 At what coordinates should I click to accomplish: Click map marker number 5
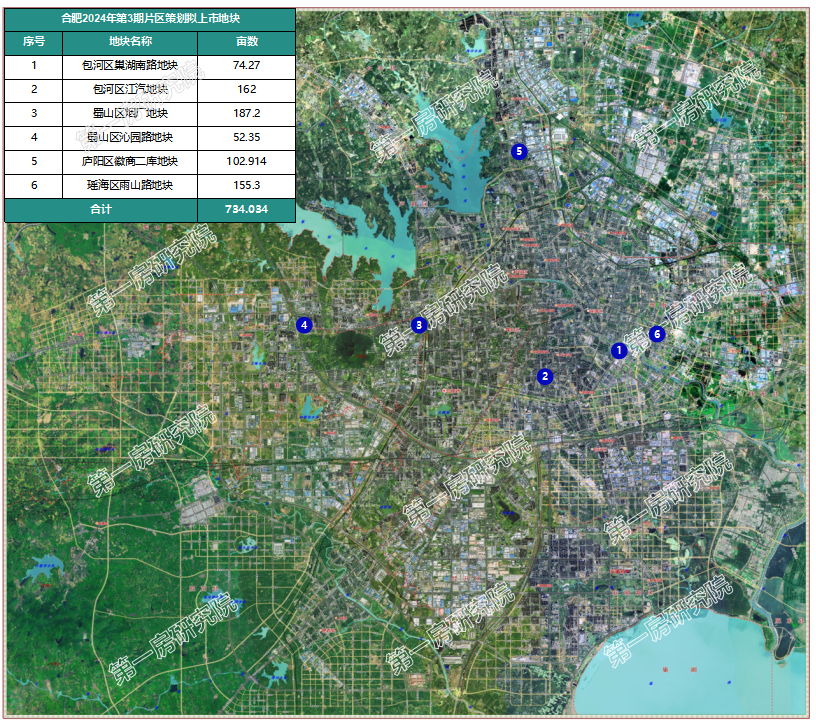point(519,151)
